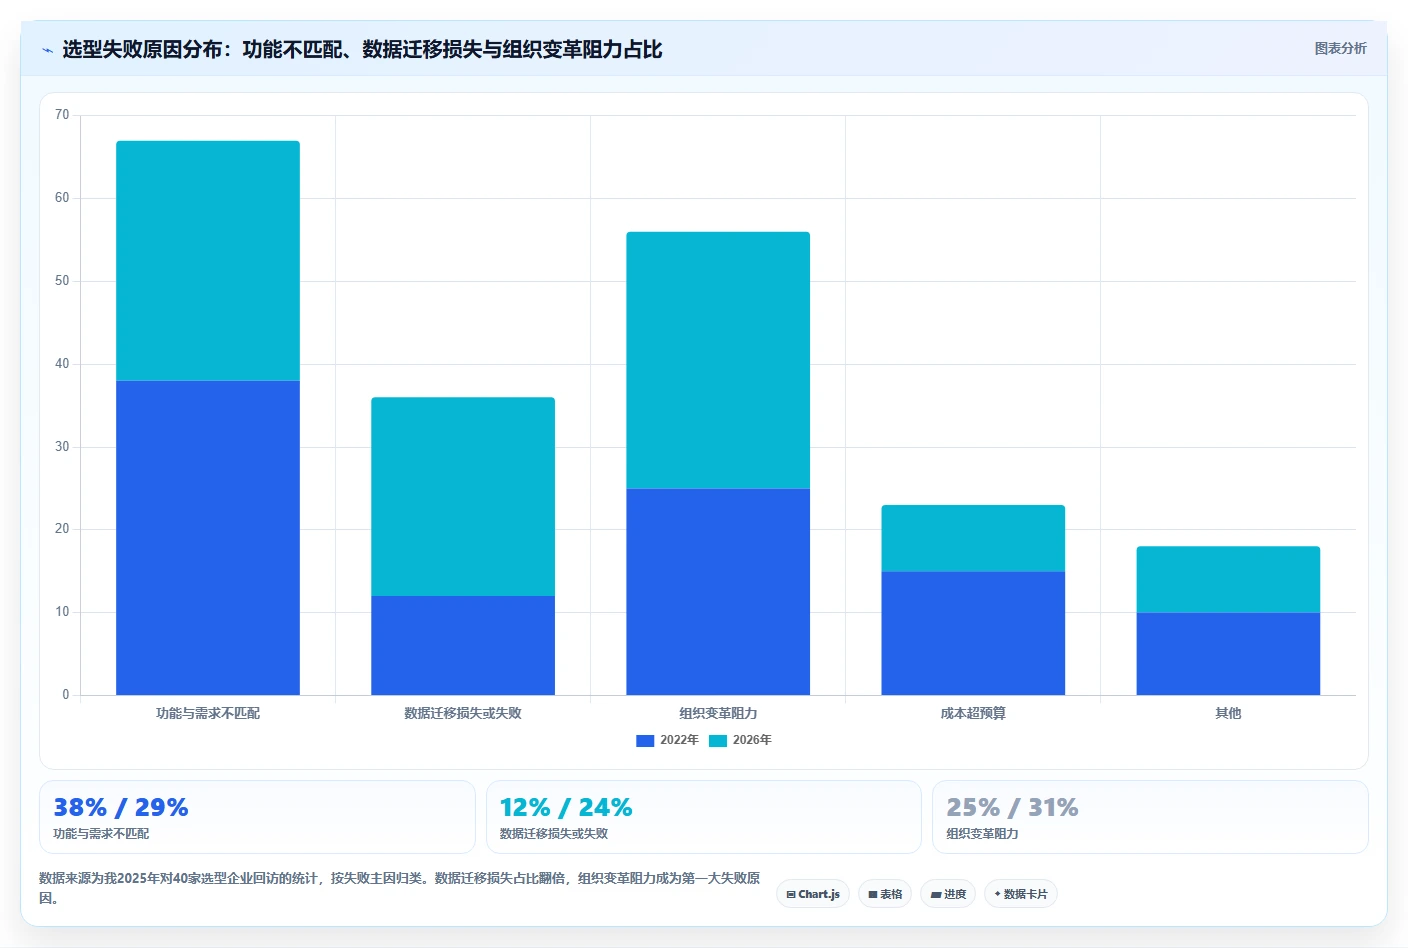Screen dimensions: 1408x948
Task: Click the axis label 功能与需求不匹配
Action: tap(208, 713)
